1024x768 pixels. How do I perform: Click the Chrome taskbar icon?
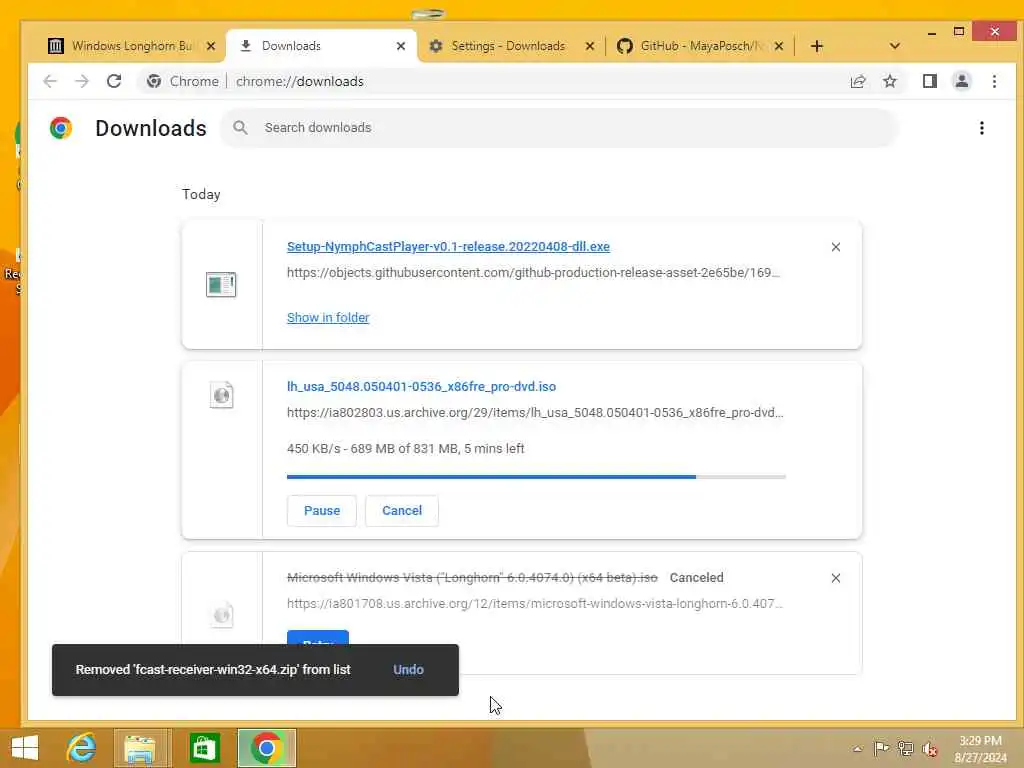coord(266,748)
